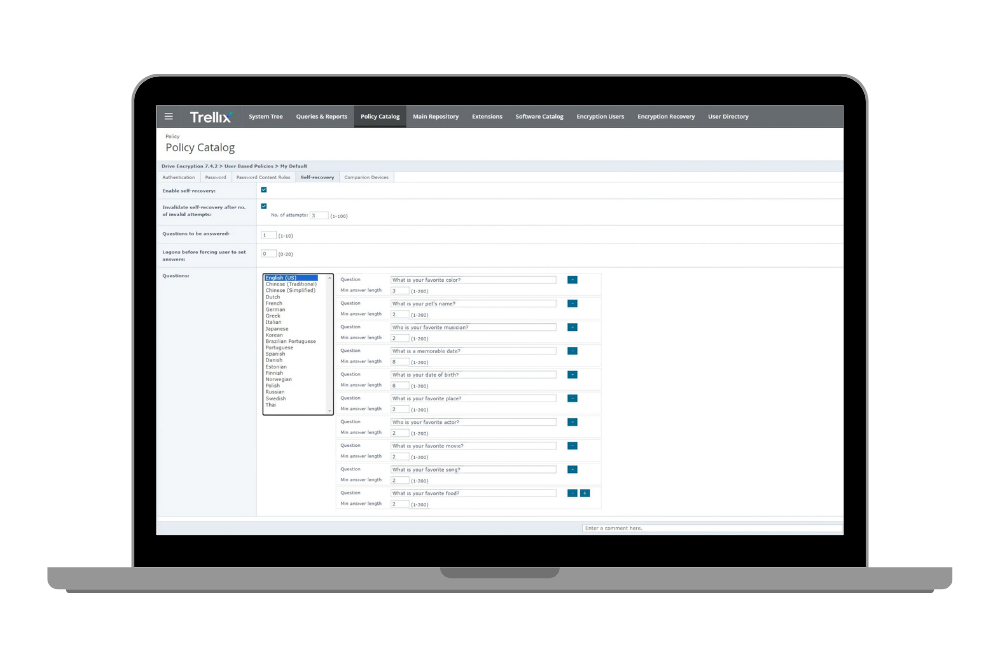Select the Self-recovery tab
Viewport: 1000px width, 667px height.
[317, 177]
